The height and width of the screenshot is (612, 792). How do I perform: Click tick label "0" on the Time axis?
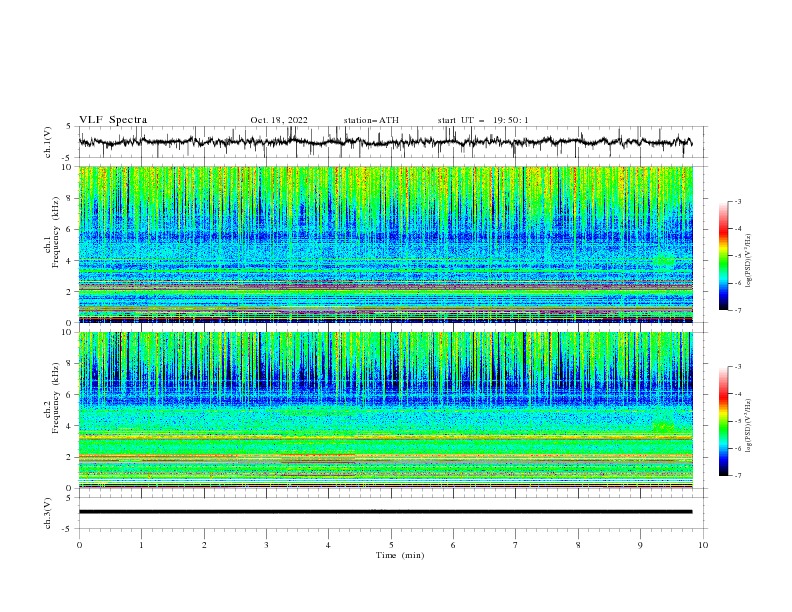[x=79, y=545]
